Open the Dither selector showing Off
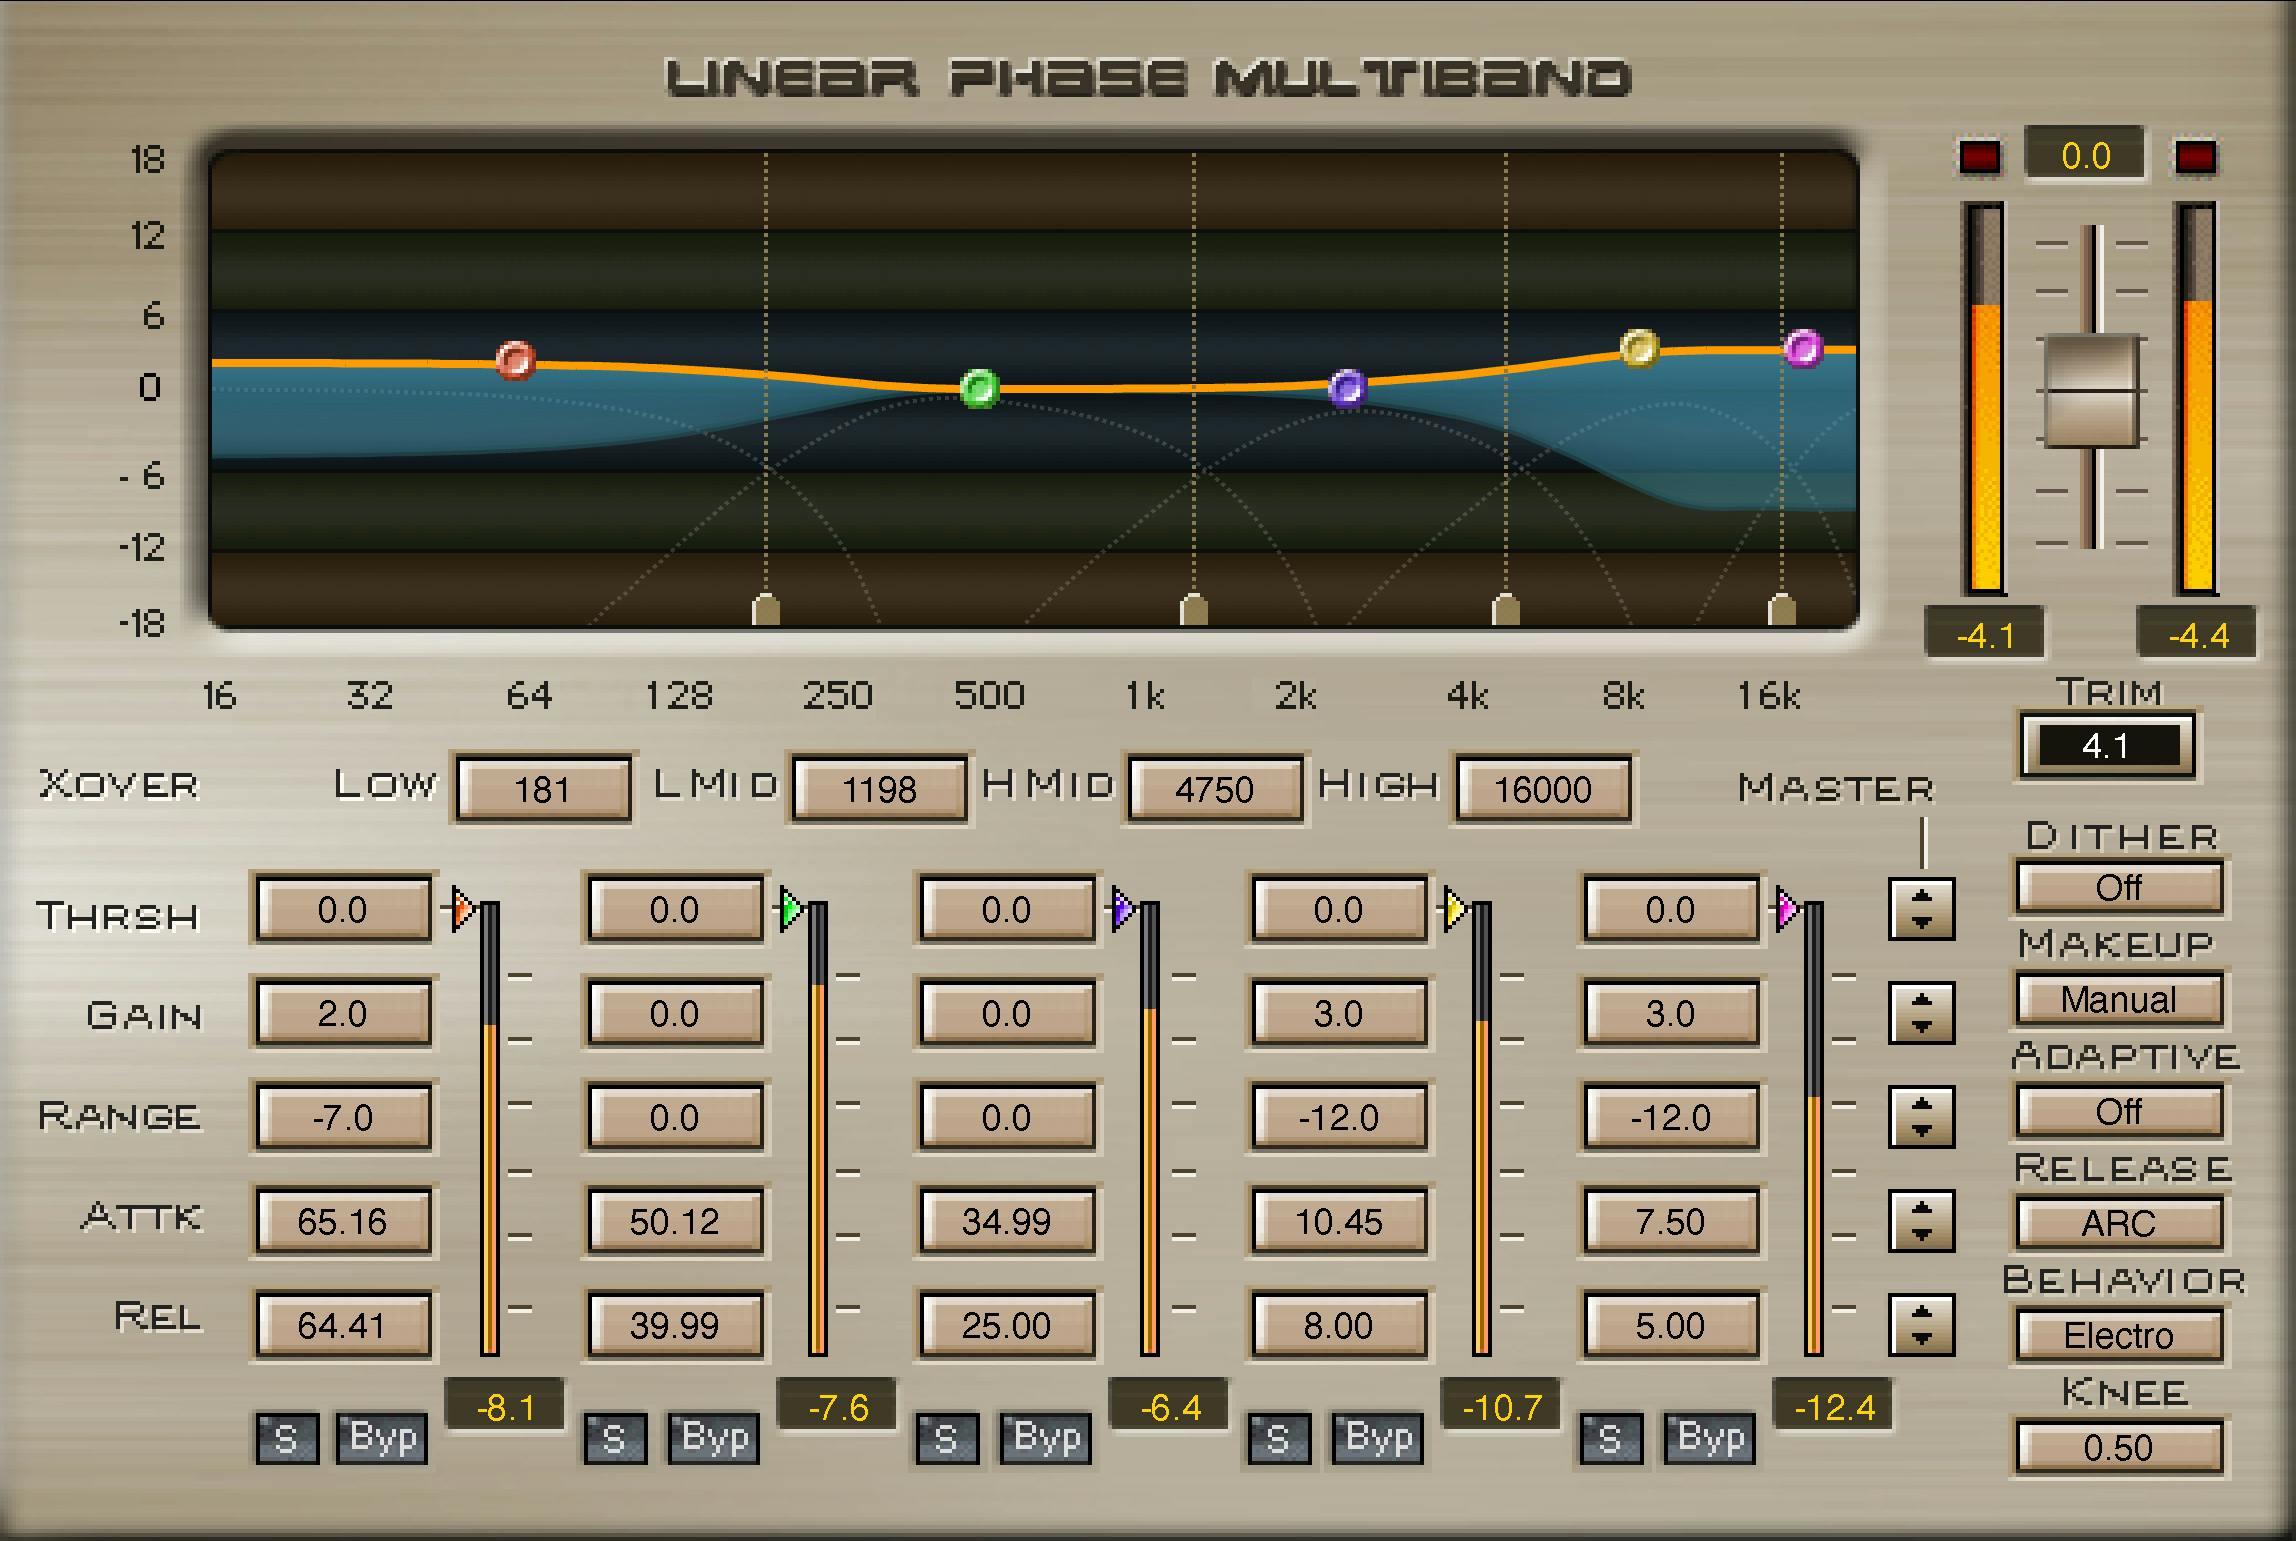Image resolution: width=2296 pixels, height=1541 pixels. click(x=2119, y=887)
